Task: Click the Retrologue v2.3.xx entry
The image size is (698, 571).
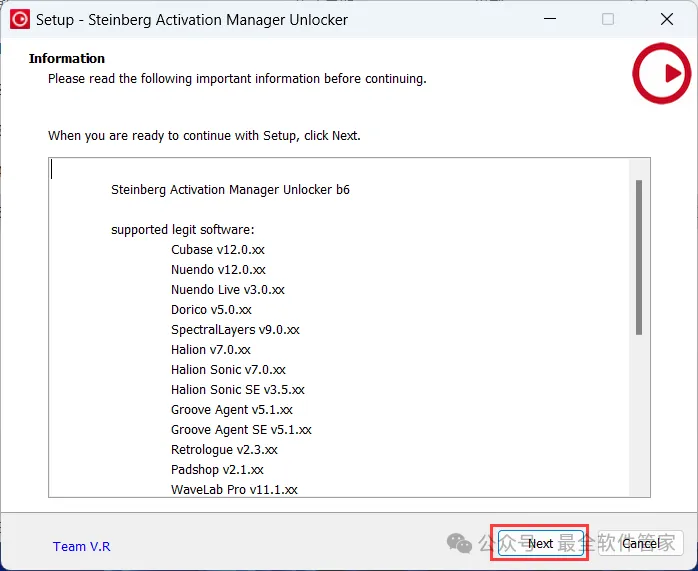Action: point(224,450)
